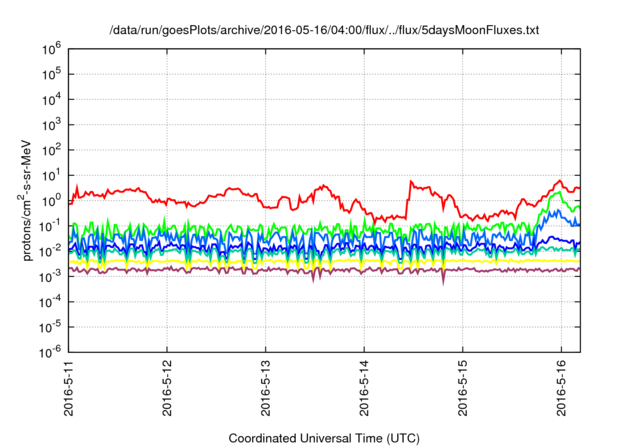Viewport: 640px width, 448px height.
Task: Click the 10^6 y-axis tick label
Action: (x=51, y=49)
